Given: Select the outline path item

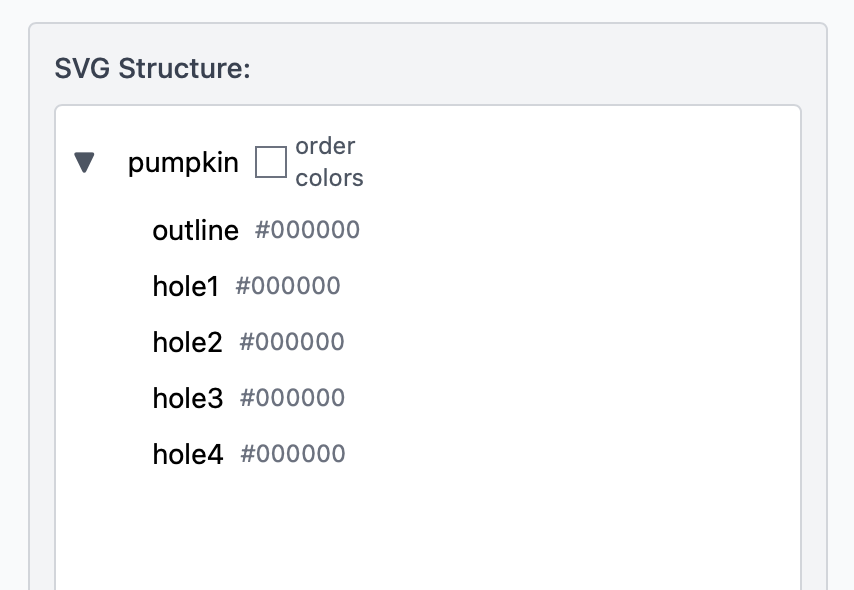Looking at the screenshot, I should point(195,231).
